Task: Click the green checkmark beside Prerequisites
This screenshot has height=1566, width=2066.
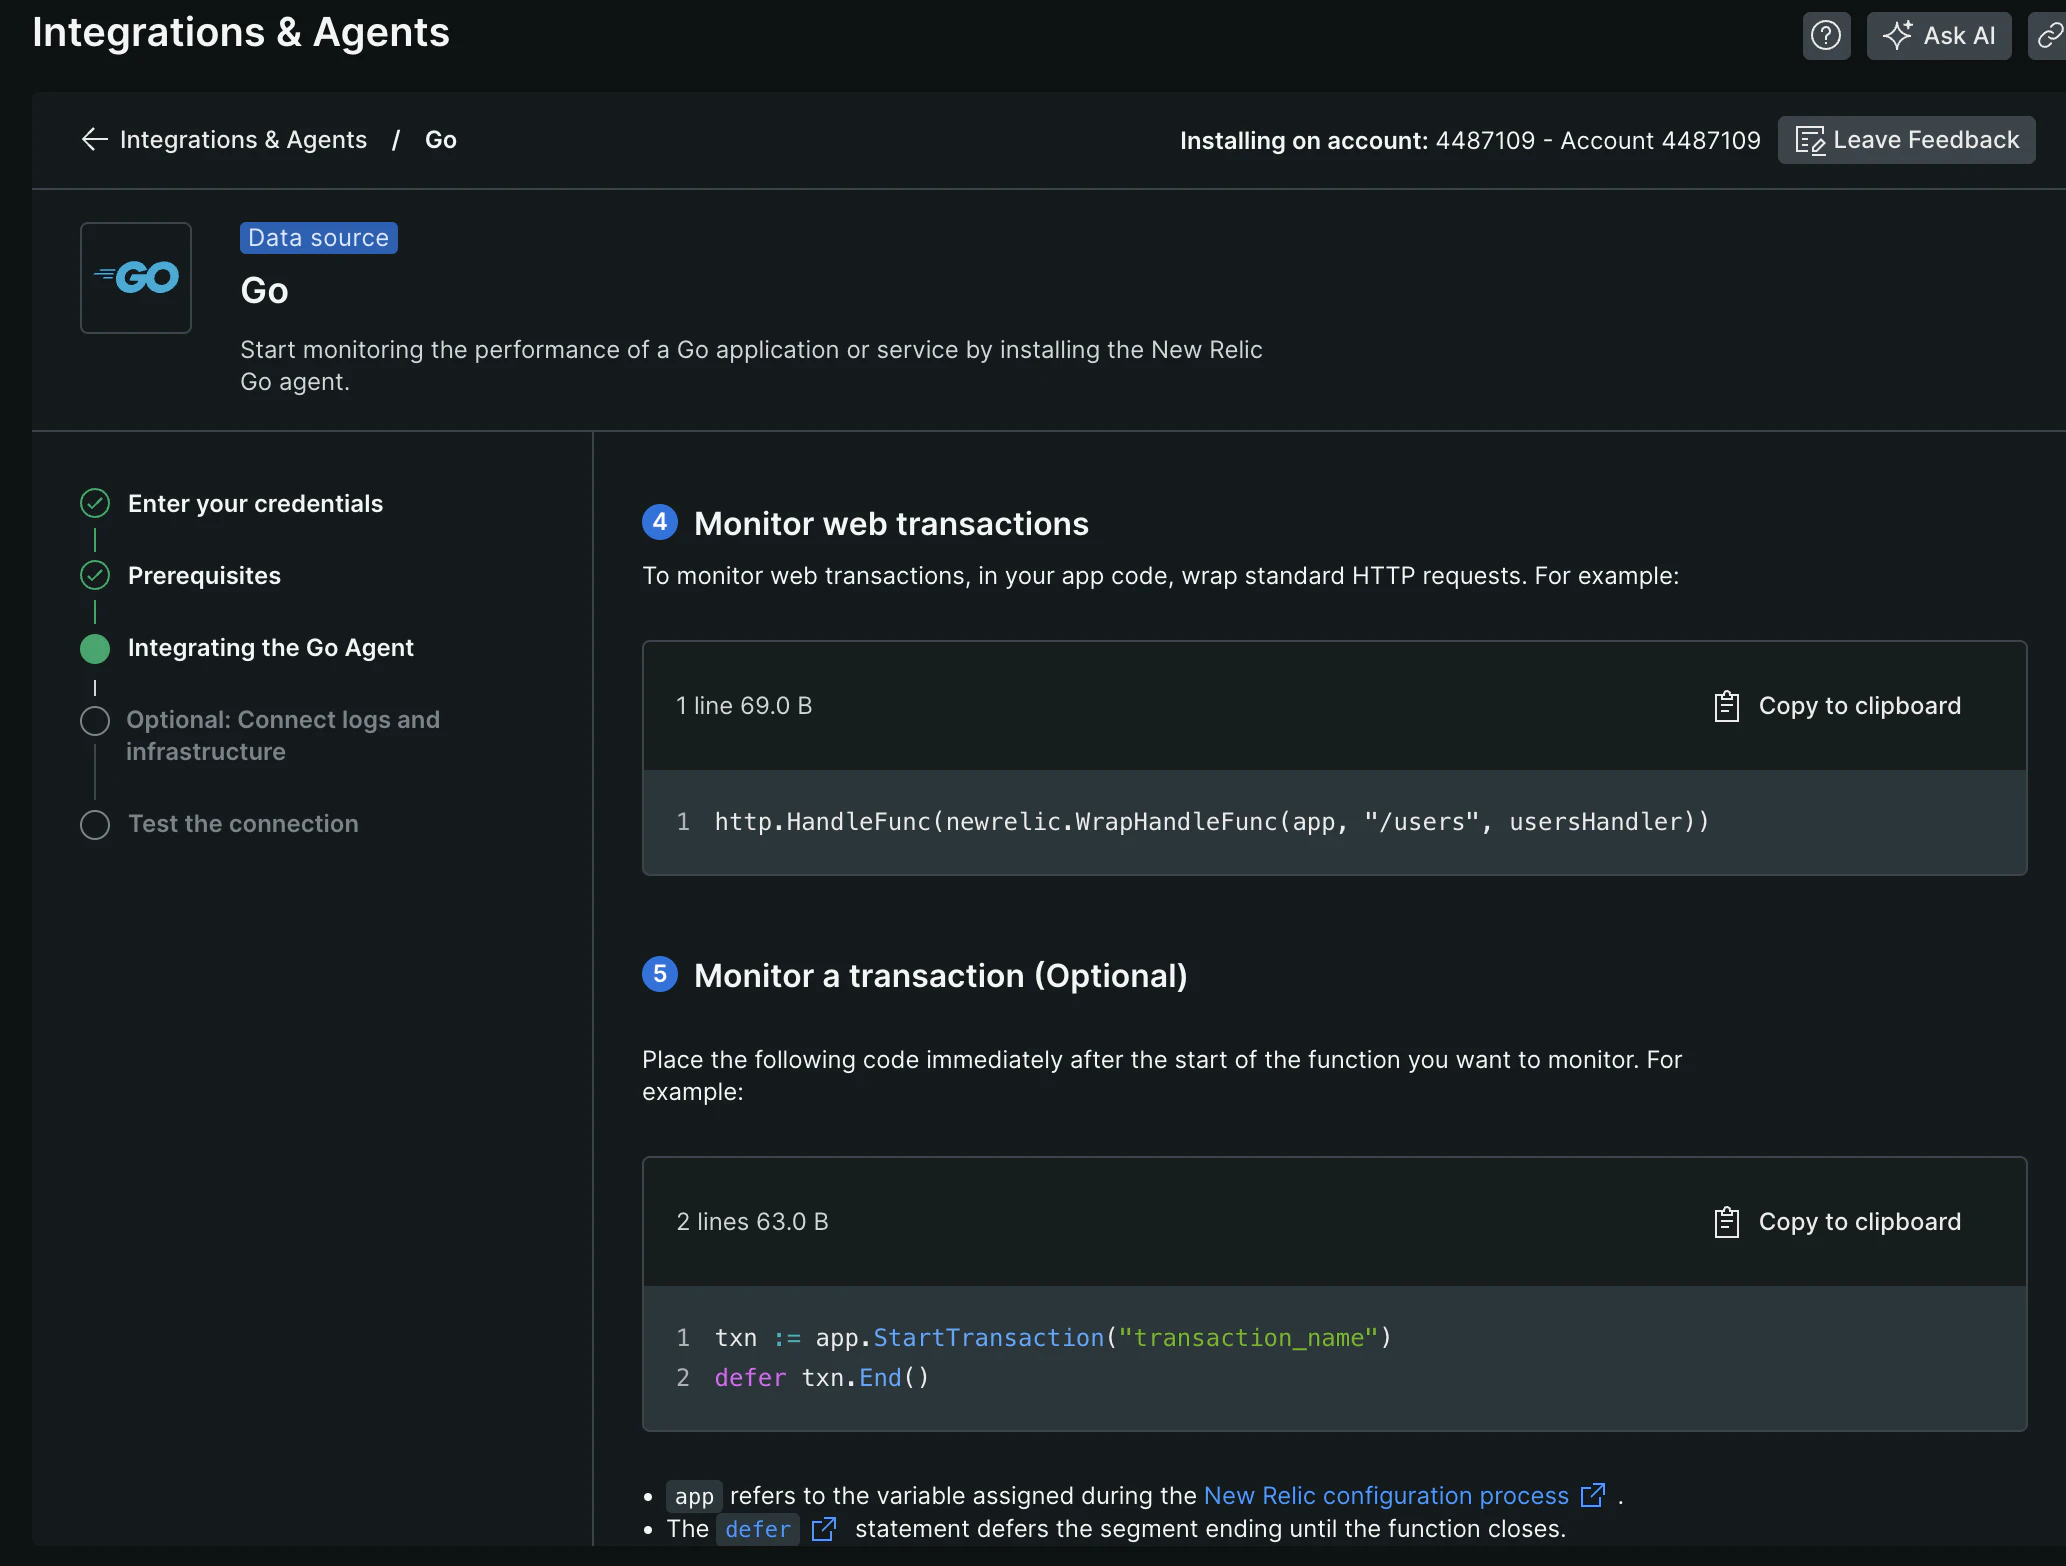Action: click(95, 575)
